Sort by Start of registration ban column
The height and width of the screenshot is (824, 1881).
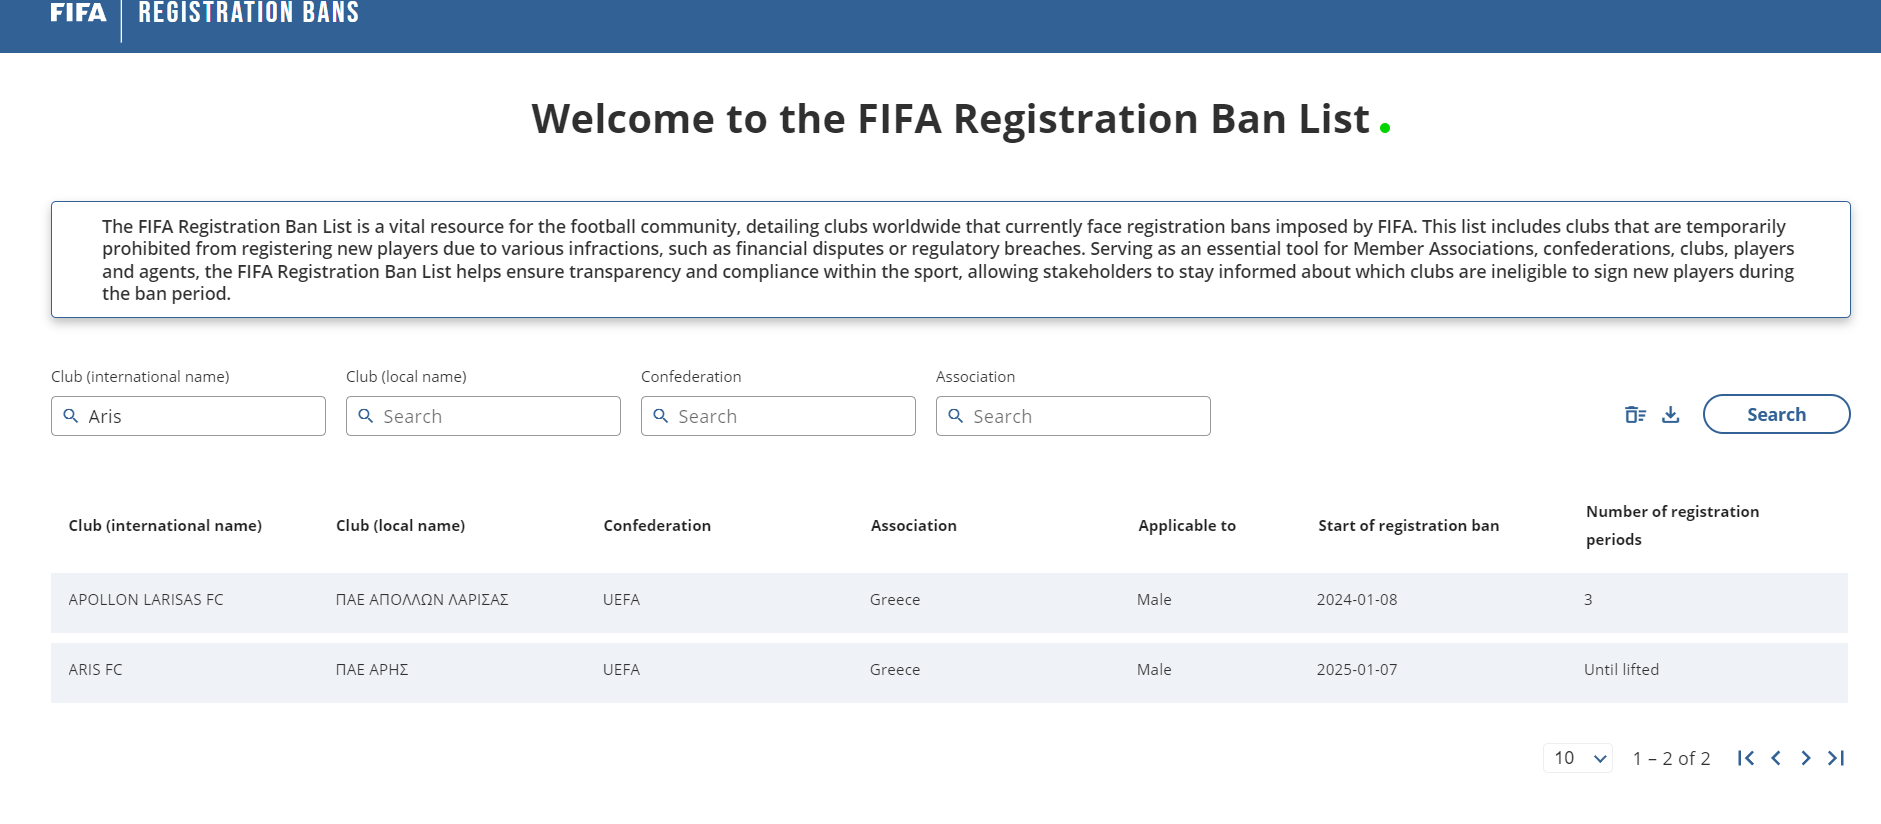pyautogui.click(x=1408, y=526)
